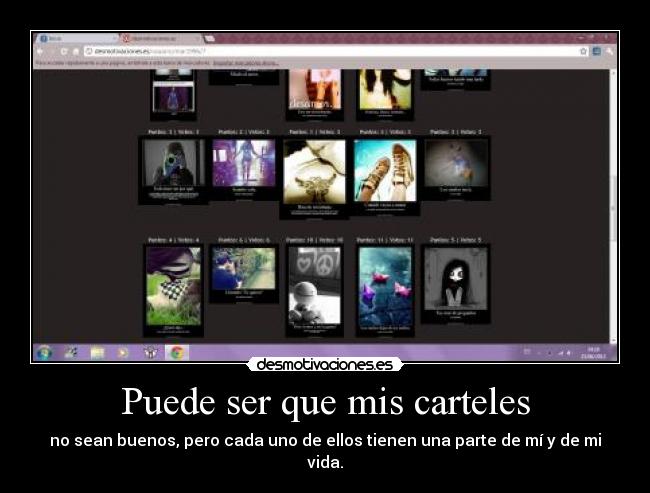Viewport: 650px width, 493px height.
Task: Click the taskbar clock and date
Action: click(x=594, y=353)
